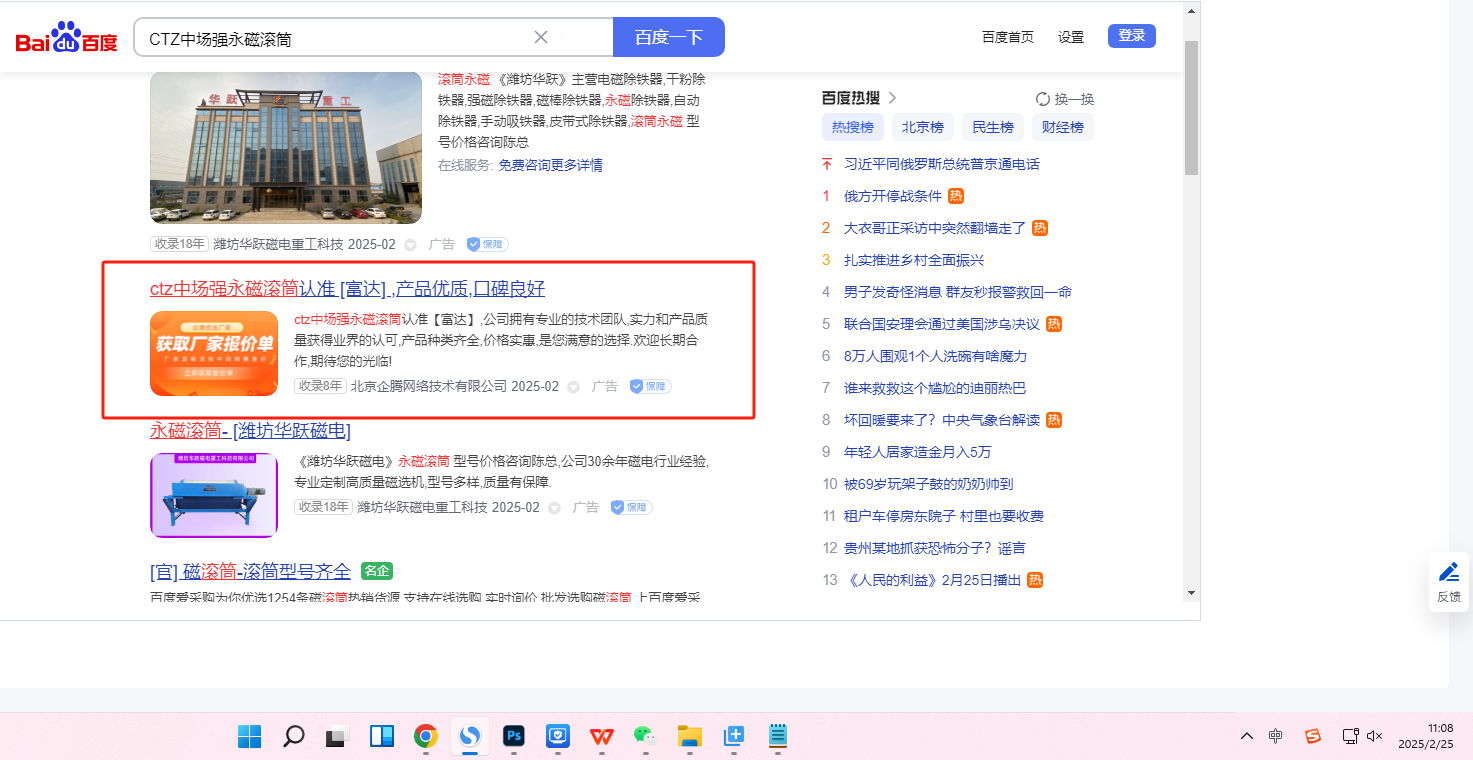
Task: Clear the search box with the X icon
Action: point(541,37)
